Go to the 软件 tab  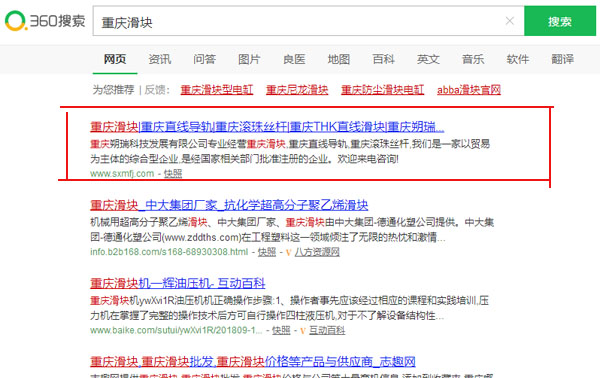[518, 59]
